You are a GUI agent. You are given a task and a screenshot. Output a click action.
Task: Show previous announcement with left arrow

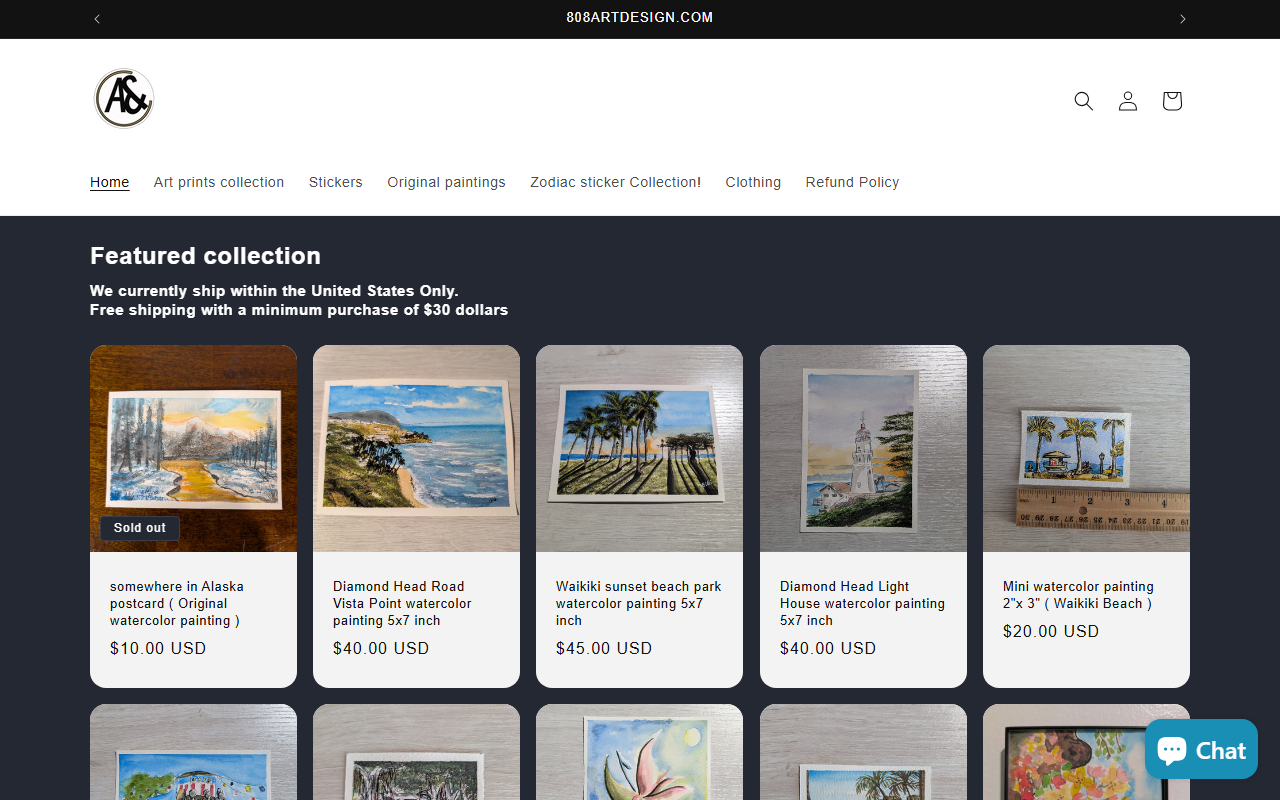click(97, 19)
